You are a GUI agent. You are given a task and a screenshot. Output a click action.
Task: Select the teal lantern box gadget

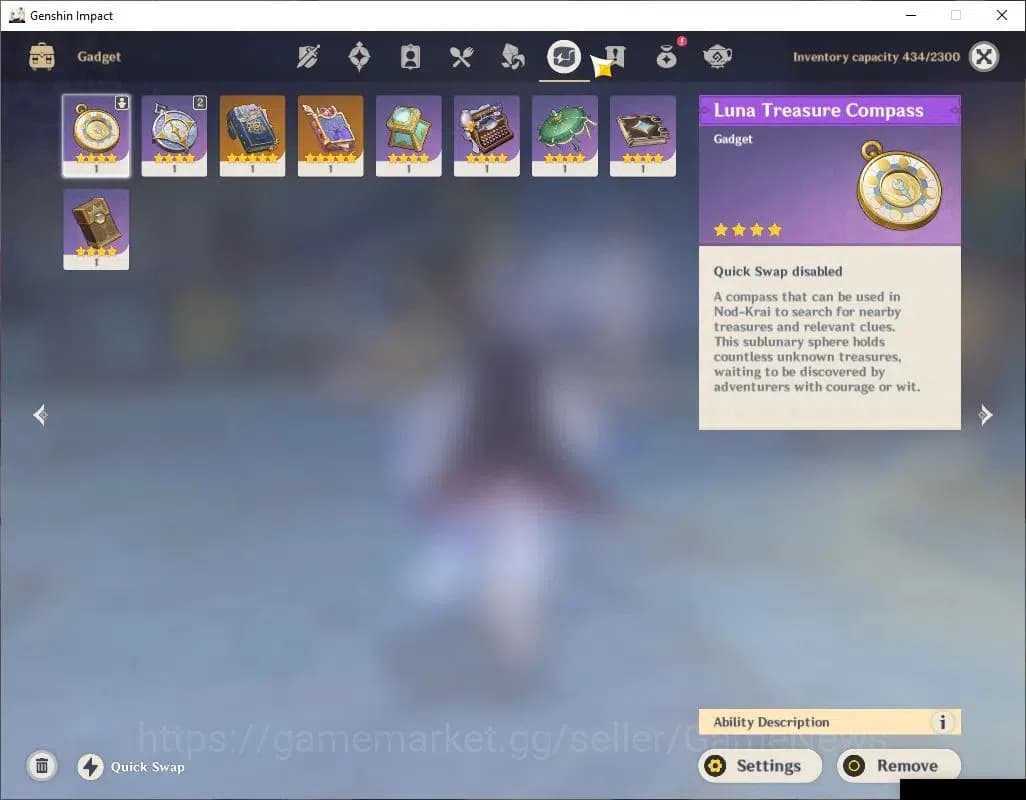tap(408, 136)
